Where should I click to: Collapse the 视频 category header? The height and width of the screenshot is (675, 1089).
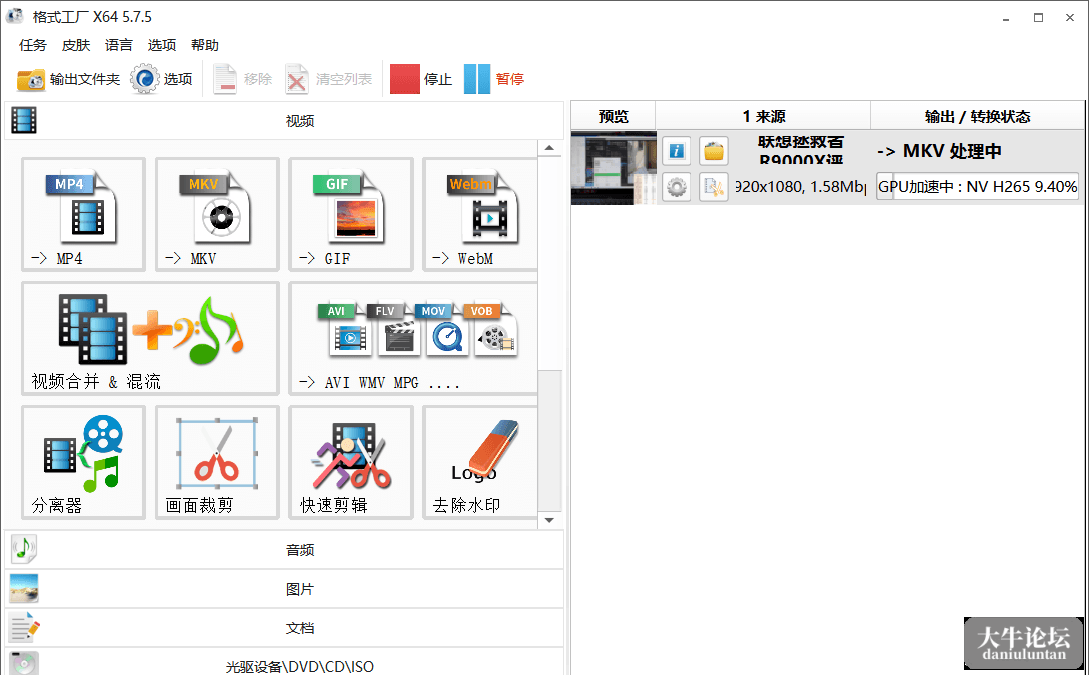click(284, 121)
